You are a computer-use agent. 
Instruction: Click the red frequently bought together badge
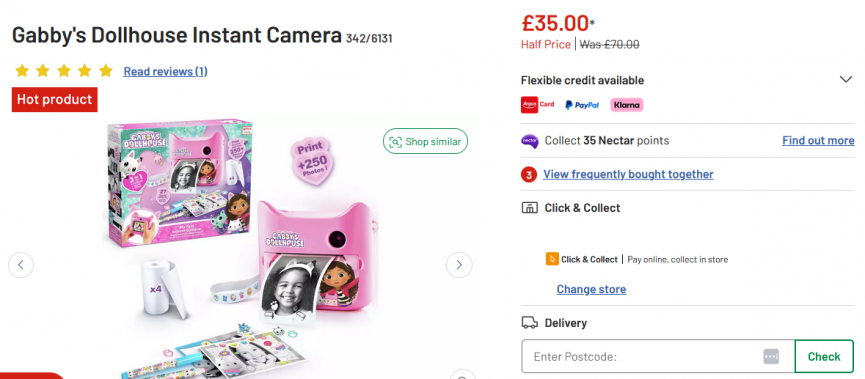point(528,175)
